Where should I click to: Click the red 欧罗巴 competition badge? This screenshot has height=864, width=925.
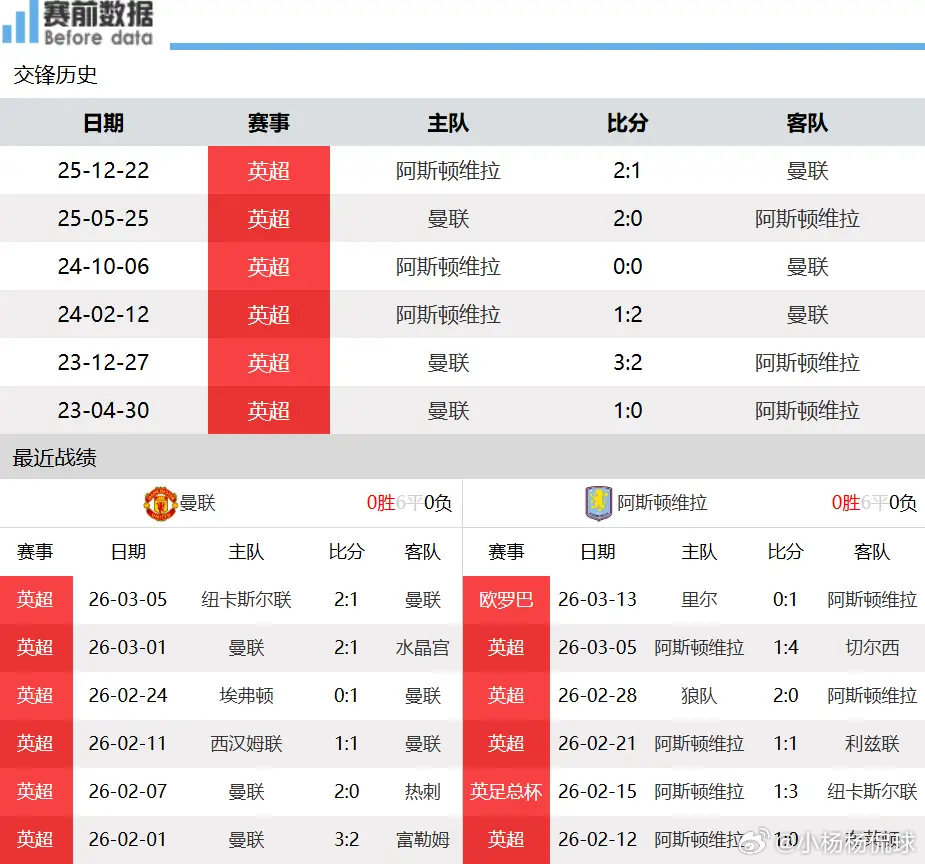(506, 599)
